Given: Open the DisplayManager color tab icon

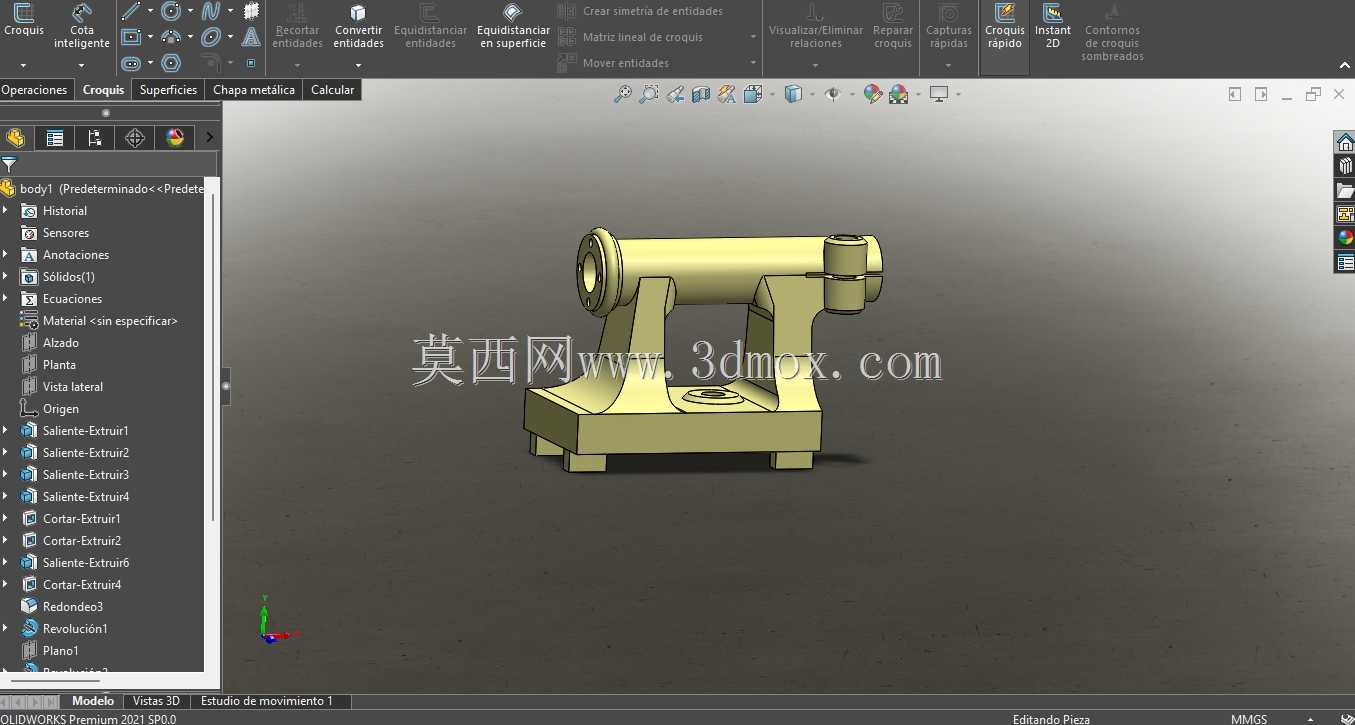Looking at the screenshot, I should [x=175, y=138].
